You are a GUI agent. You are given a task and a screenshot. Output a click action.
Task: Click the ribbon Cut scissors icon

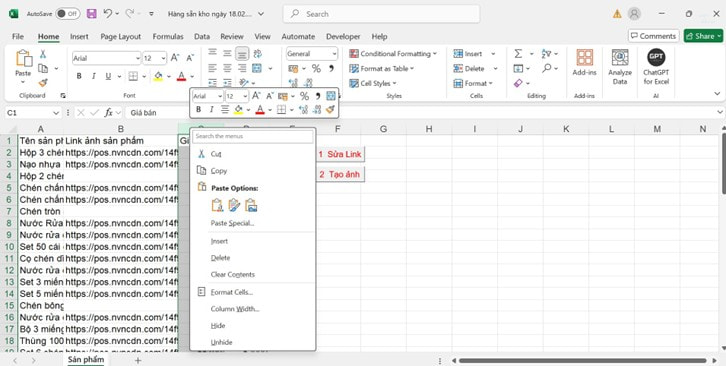click(x=43, y=54)
